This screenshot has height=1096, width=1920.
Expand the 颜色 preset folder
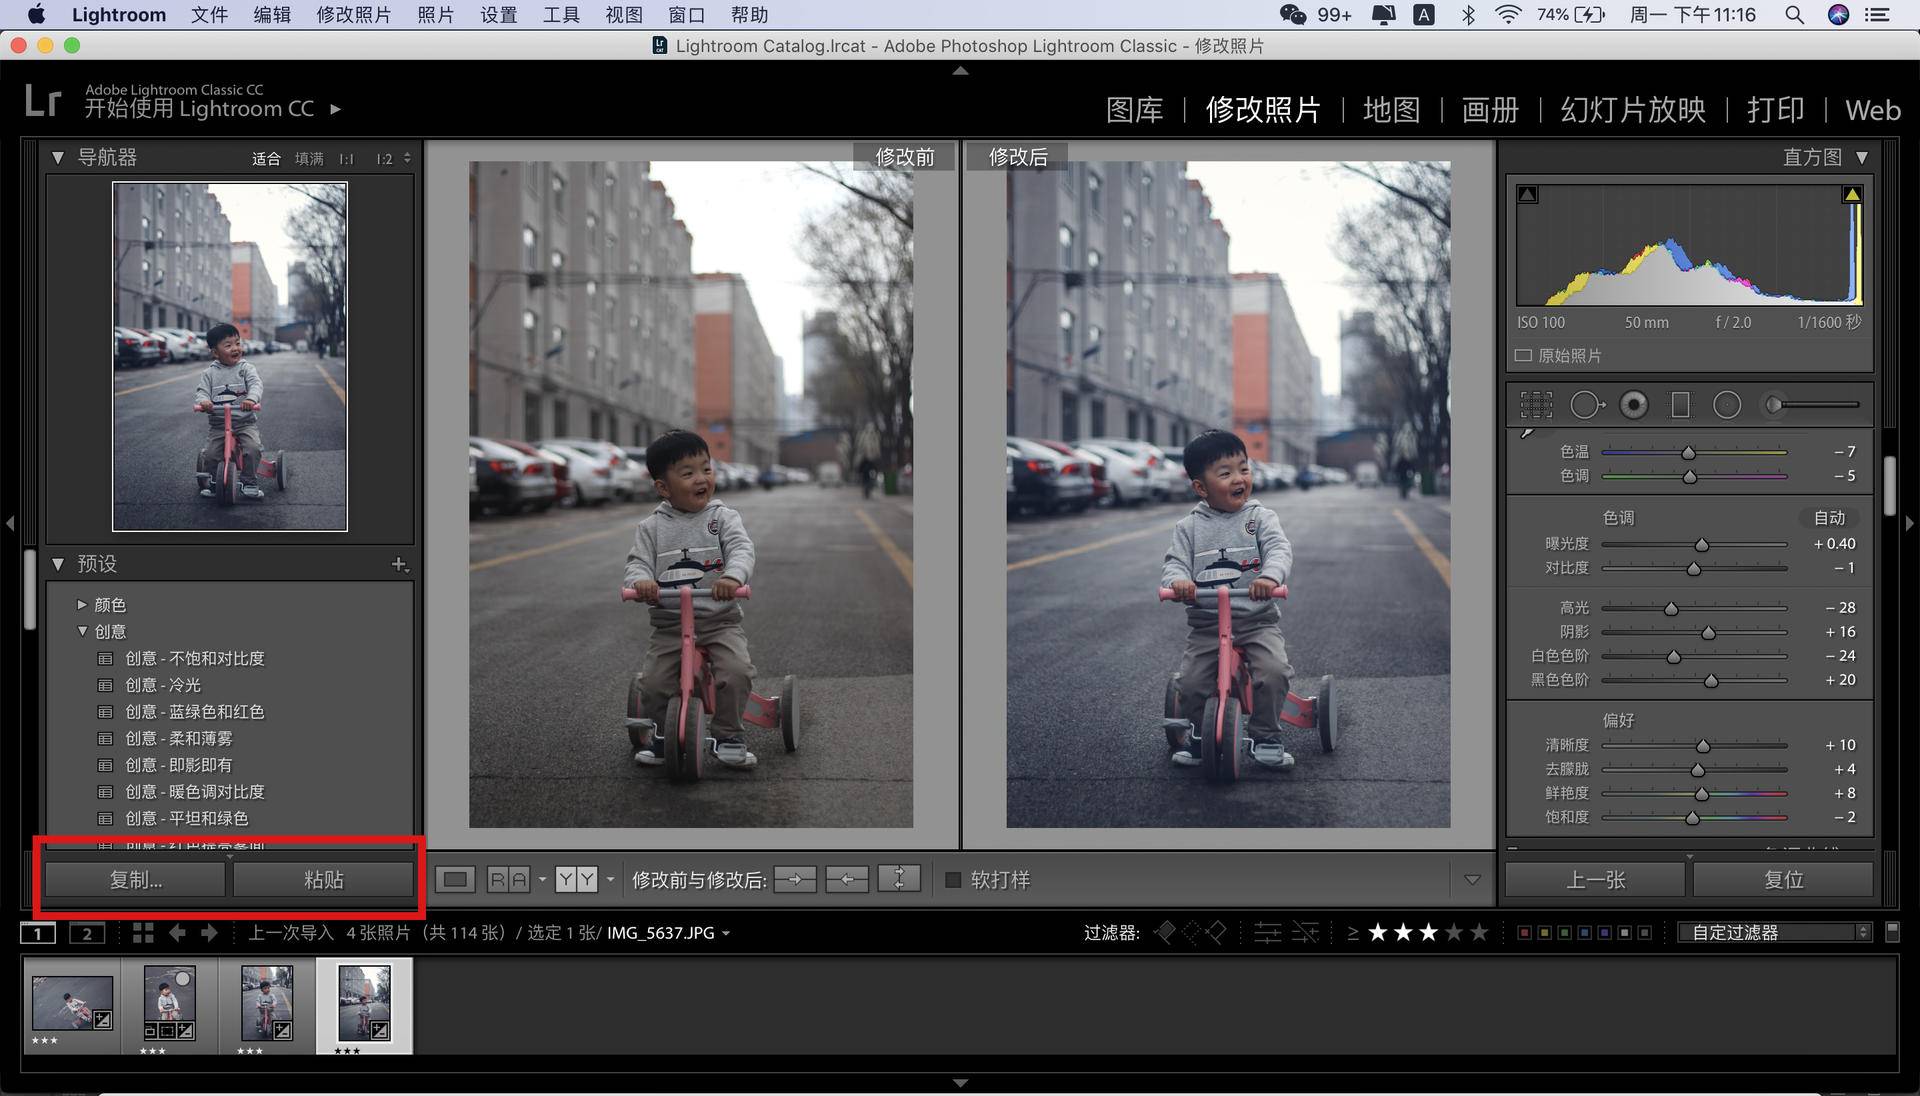(82, 605)
